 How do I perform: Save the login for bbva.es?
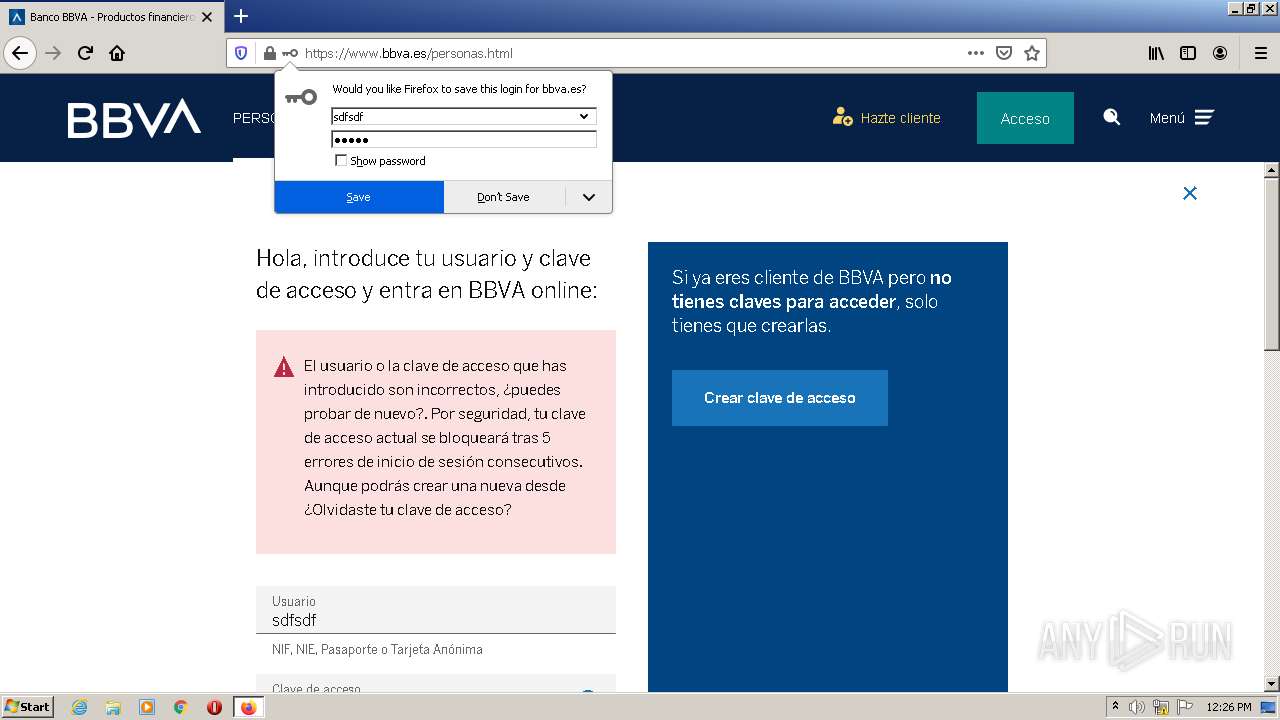[359, 197]
